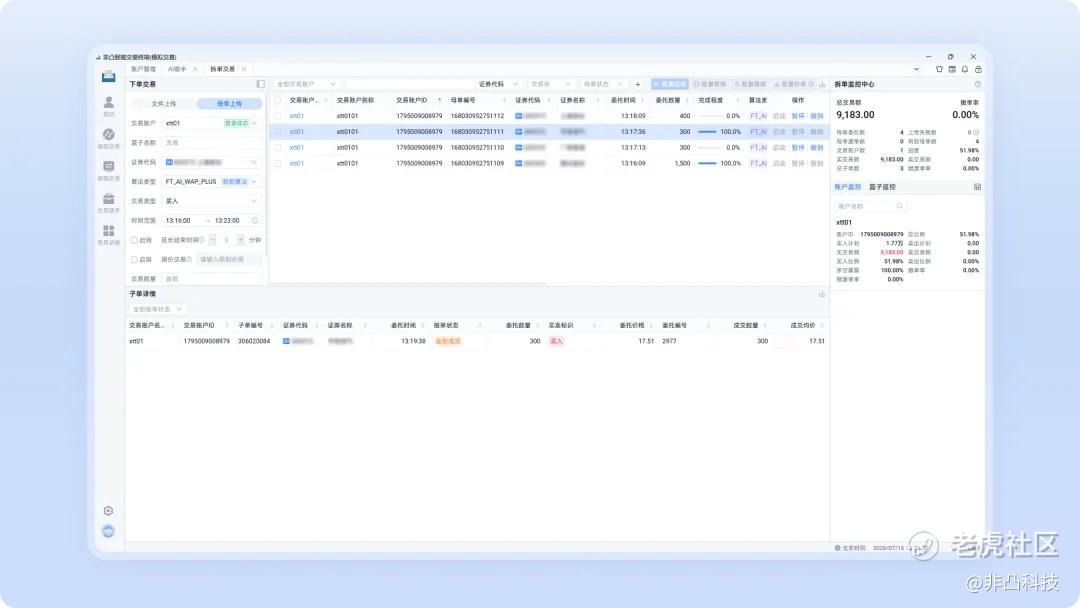Click the tray logo icon atop the sidebar
The image size is (1080, 608).
[x=109, y=76]
